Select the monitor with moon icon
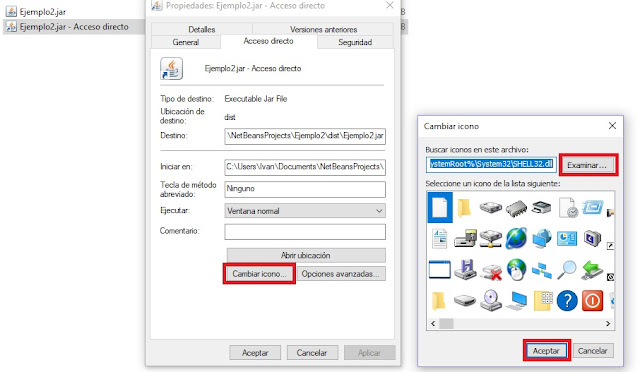The height and width of the screenshot is (372, 640). pyautogui.click(x=592, y=238)
